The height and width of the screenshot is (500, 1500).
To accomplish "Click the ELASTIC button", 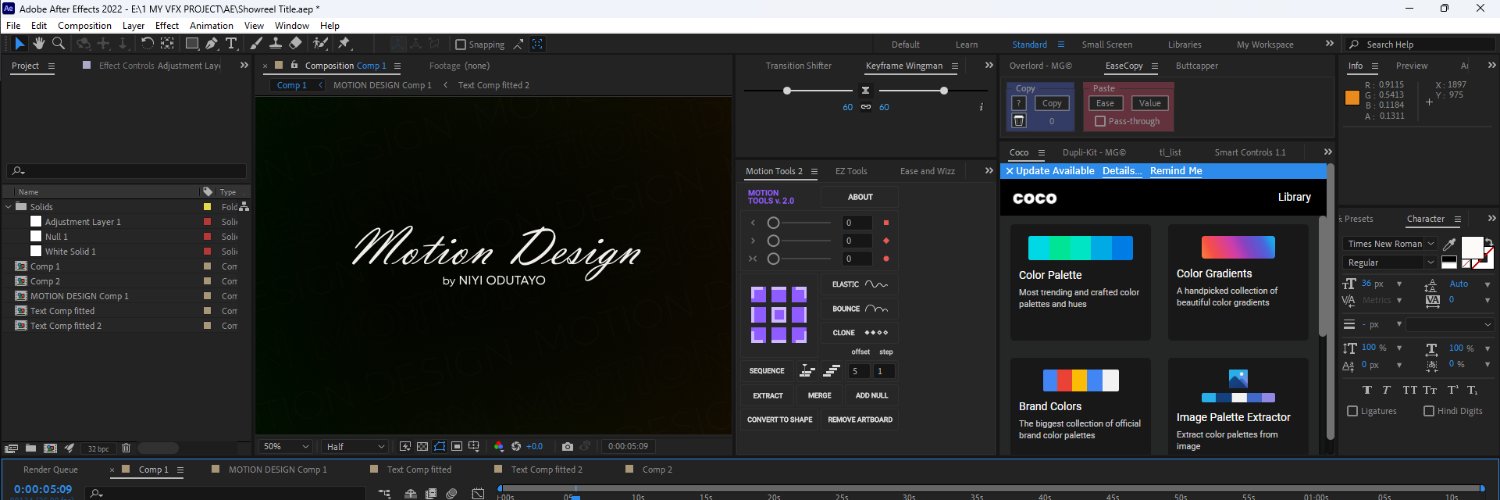I will 860,284.
